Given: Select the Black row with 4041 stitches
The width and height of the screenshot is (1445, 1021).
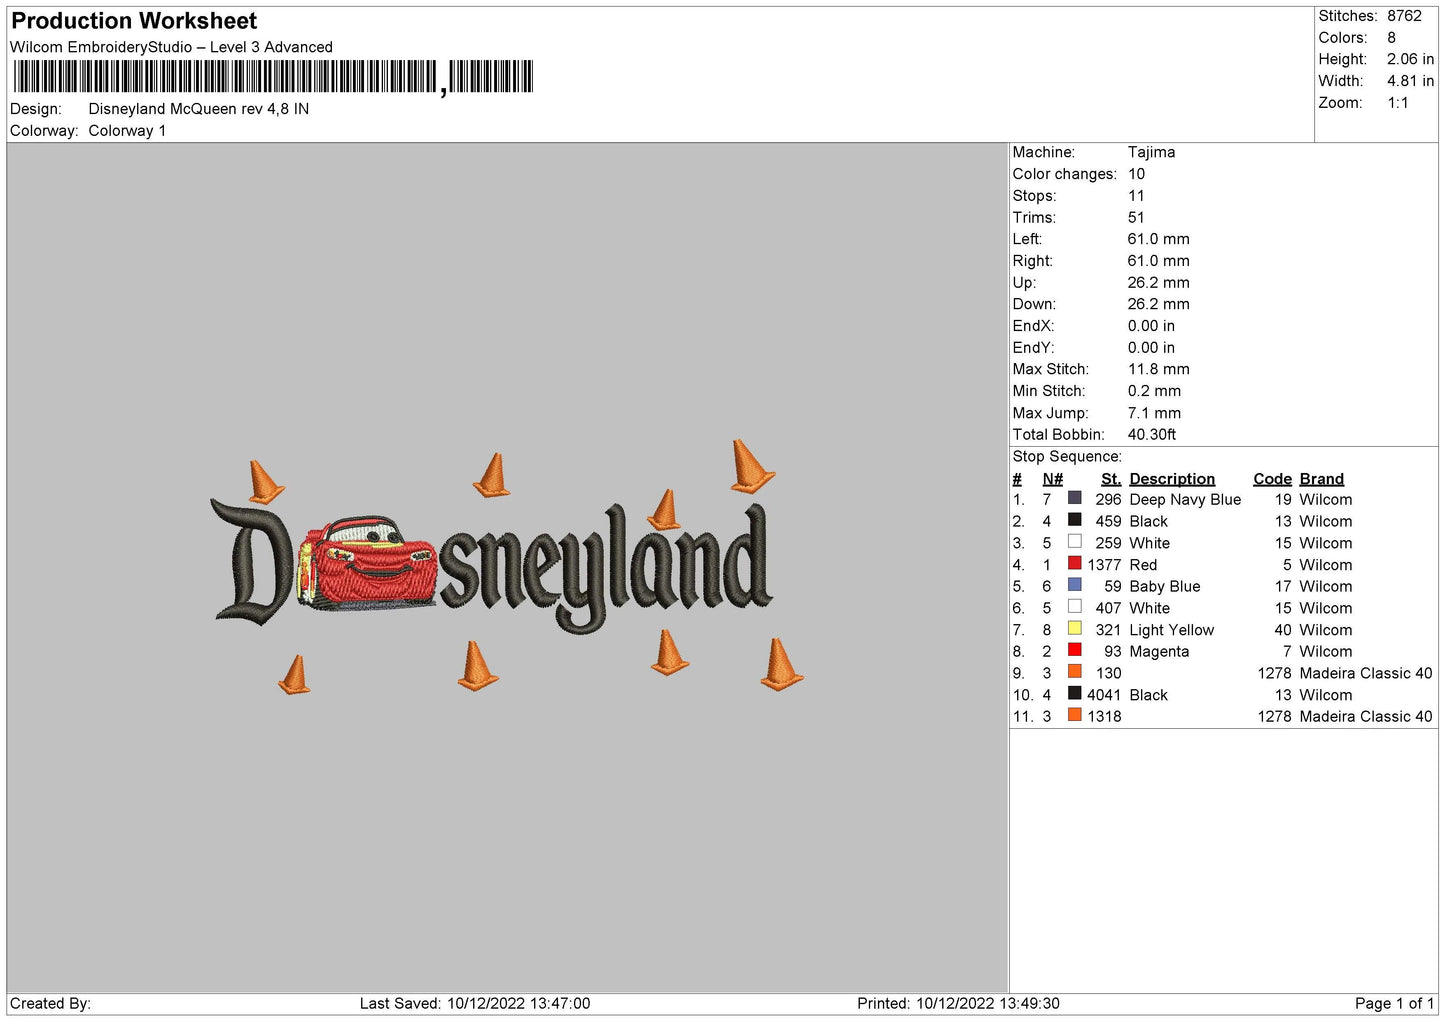Looking at the screenshot, I should tap(1224, 695).
